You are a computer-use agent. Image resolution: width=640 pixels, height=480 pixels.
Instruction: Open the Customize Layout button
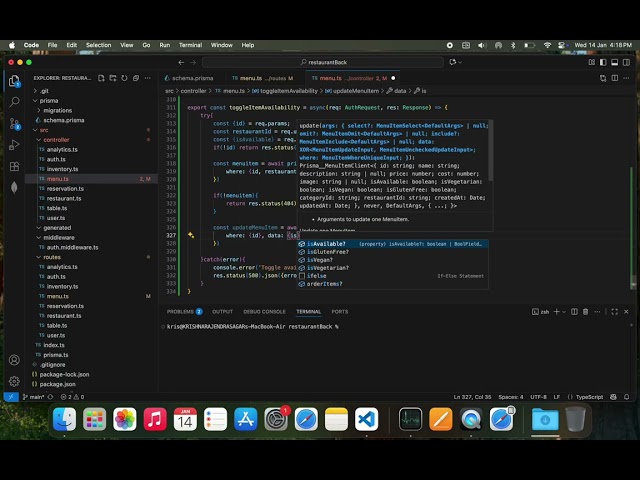591,62
